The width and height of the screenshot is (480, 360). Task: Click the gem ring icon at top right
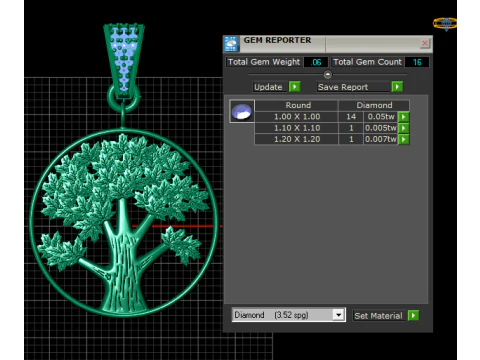pyautogui.click(x=445, y=24)
